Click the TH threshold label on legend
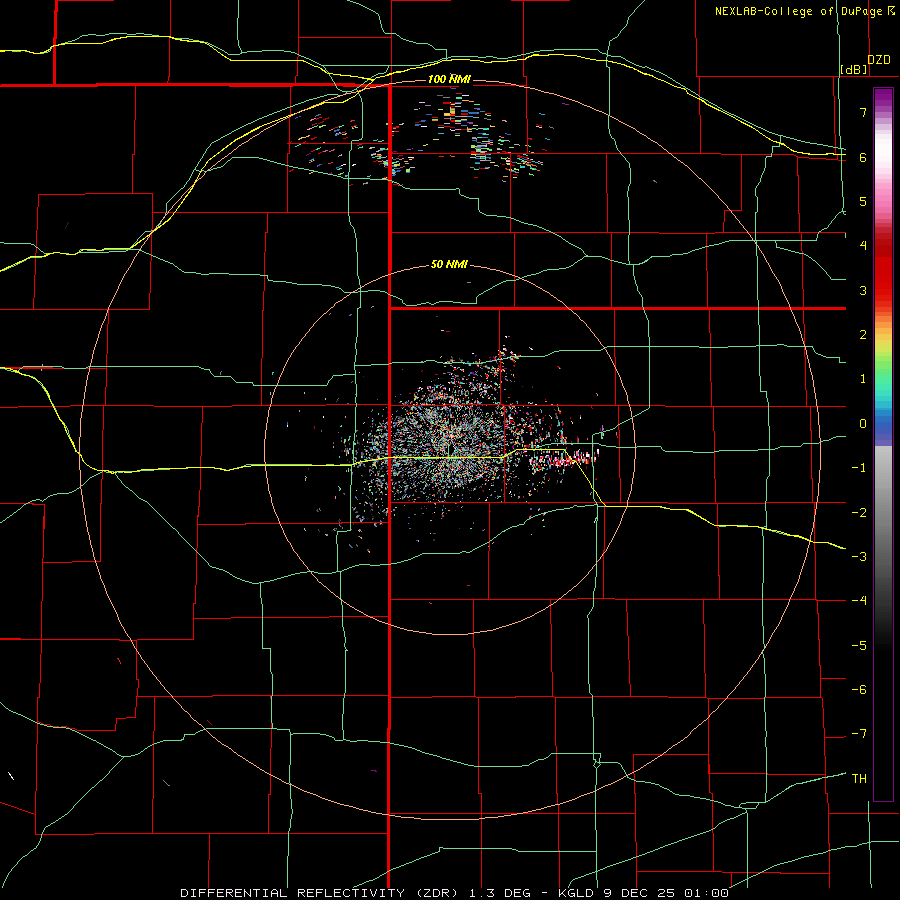The image size is (900, 900). pyautogui.click(x=859, y=778)
